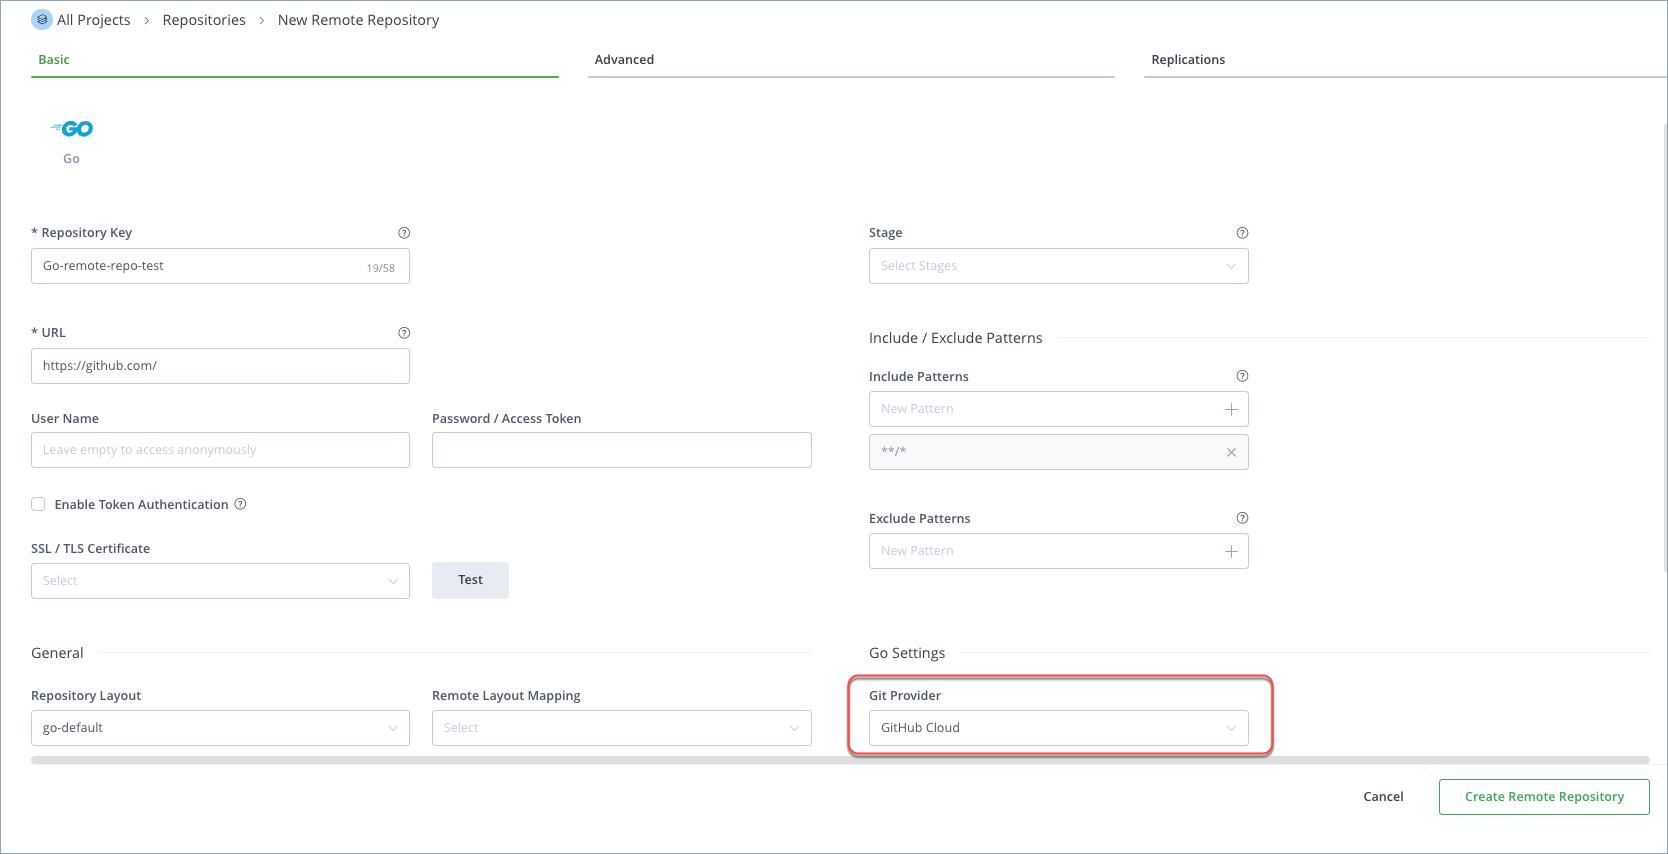Open help tooltip for Stage field
Image resolution: width=1668 pixels, height=854 pixels.
(1242, 233)
